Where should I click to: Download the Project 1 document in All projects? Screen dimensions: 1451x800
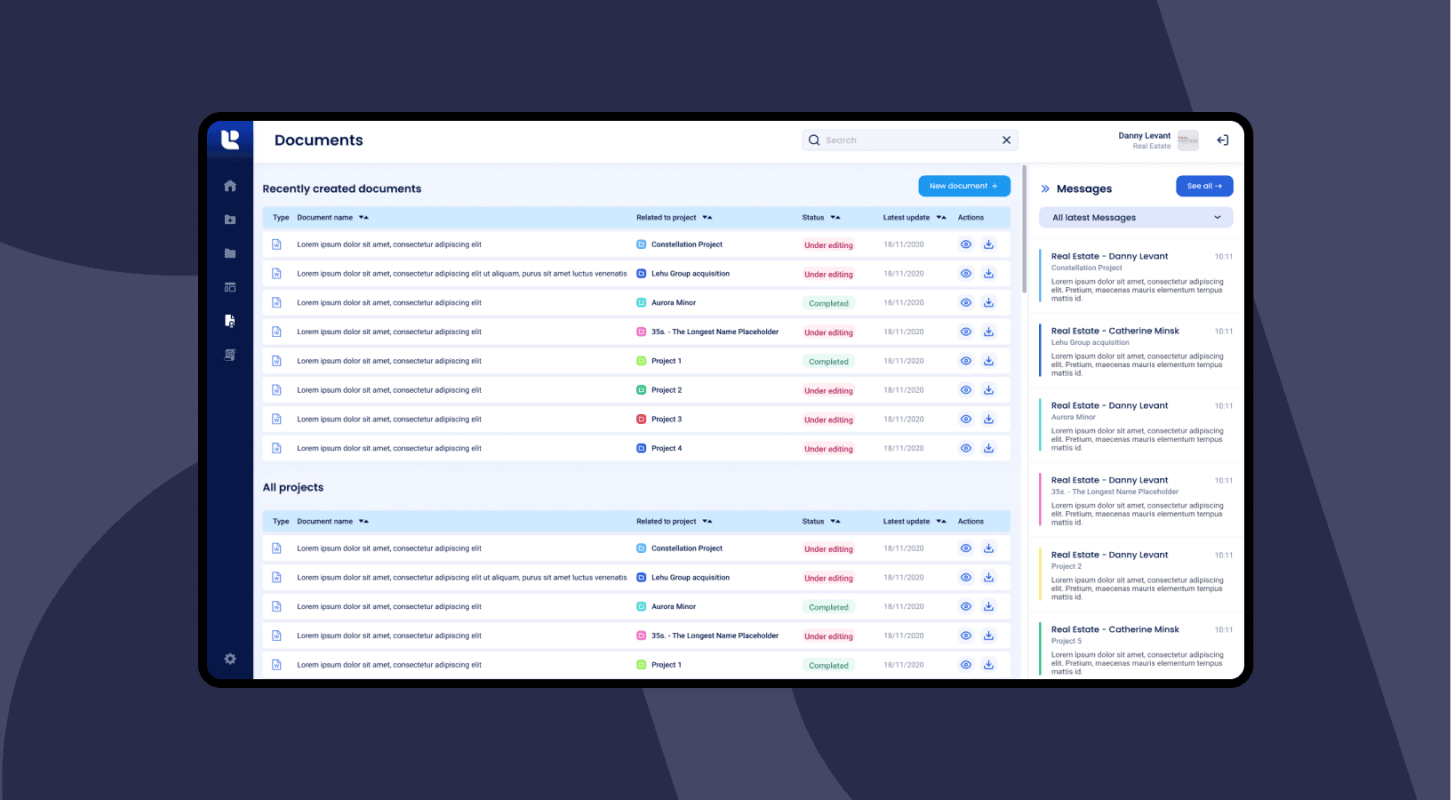(x=988, y=665)
